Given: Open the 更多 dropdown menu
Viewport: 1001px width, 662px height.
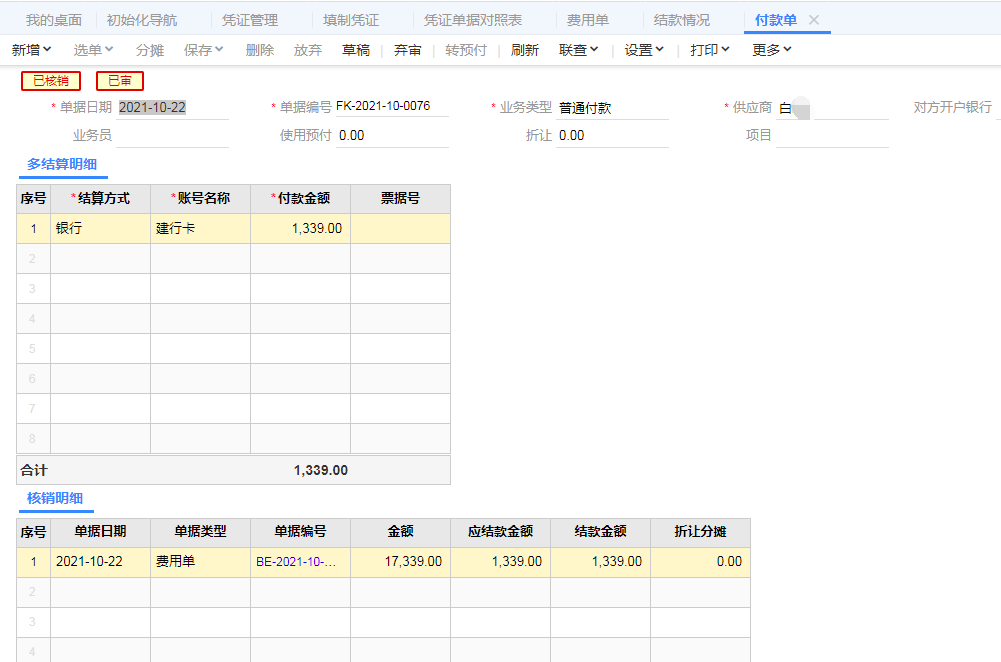Looking at the screenshot, I should point(772,50).
